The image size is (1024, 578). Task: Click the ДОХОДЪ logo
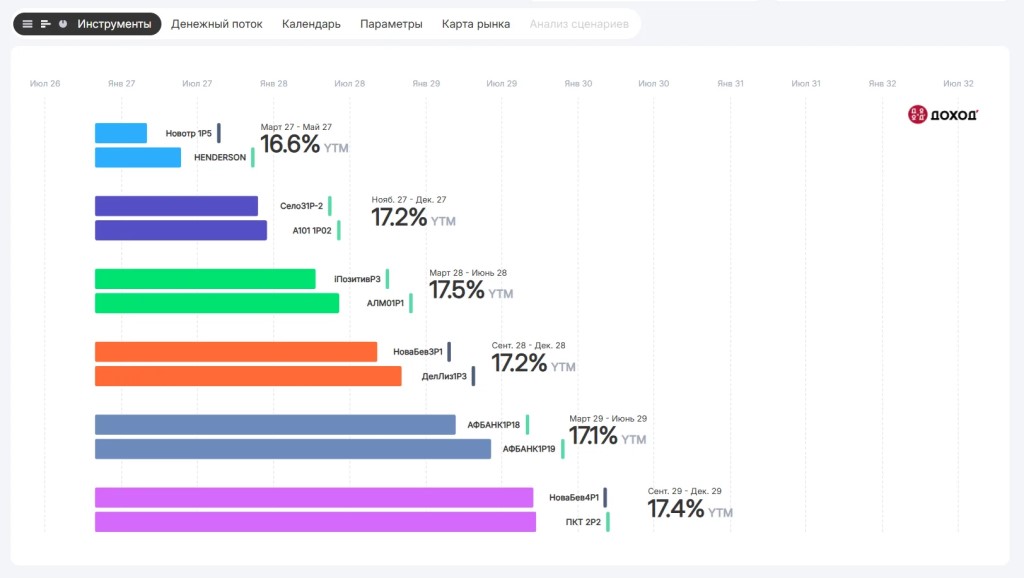tap(943, 114)
